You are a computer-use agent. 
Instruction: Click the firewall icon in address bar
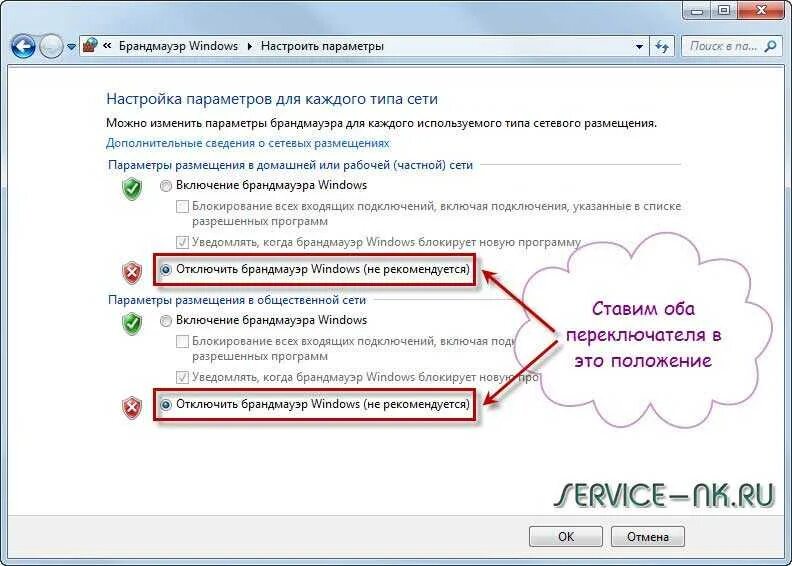(90, 45)
